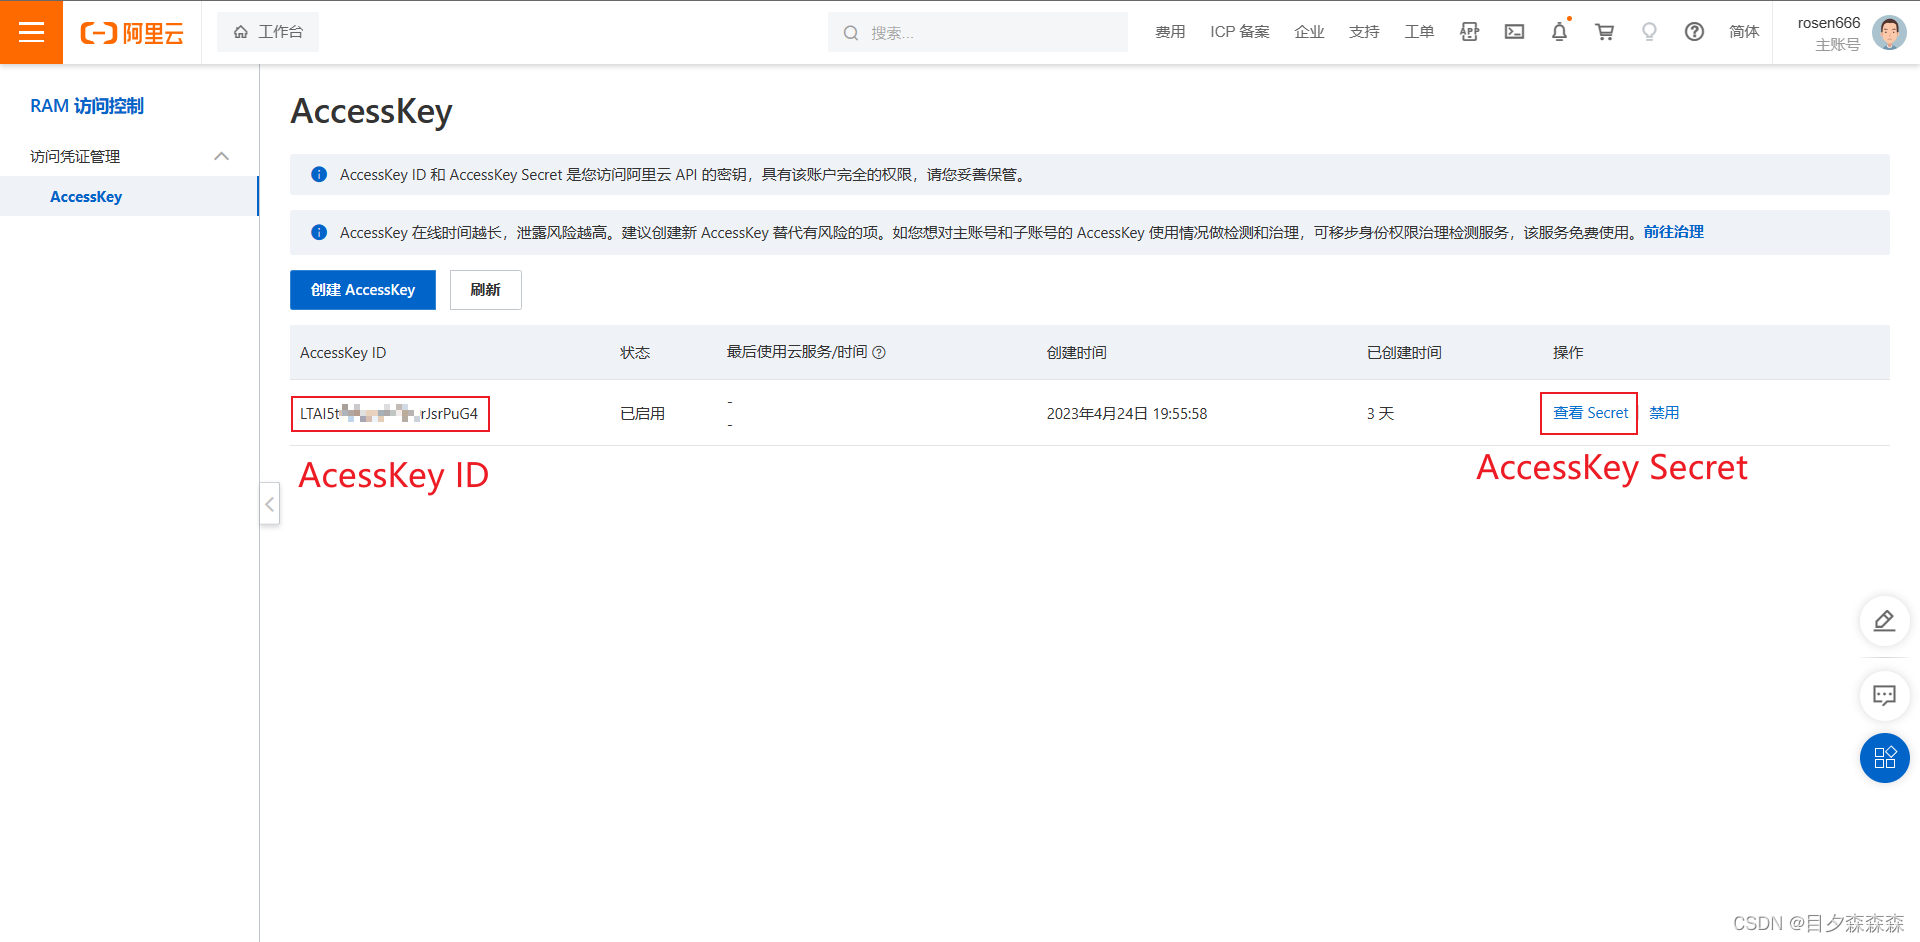1920x942 pixels.
Task: Open the feedback pencil icon on right
Action: [x=1884, y=621]
